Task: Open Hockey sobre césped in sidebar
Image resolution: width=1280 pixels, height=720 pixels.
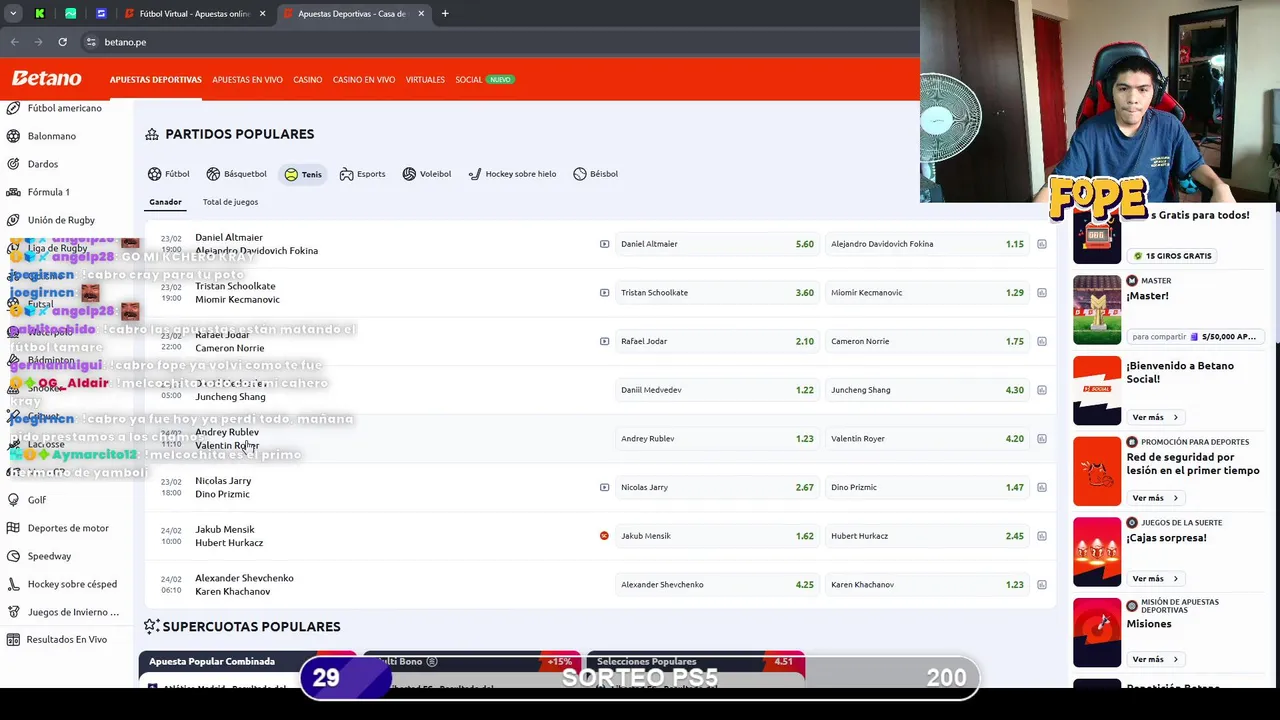Action: [x=72, y=584]
